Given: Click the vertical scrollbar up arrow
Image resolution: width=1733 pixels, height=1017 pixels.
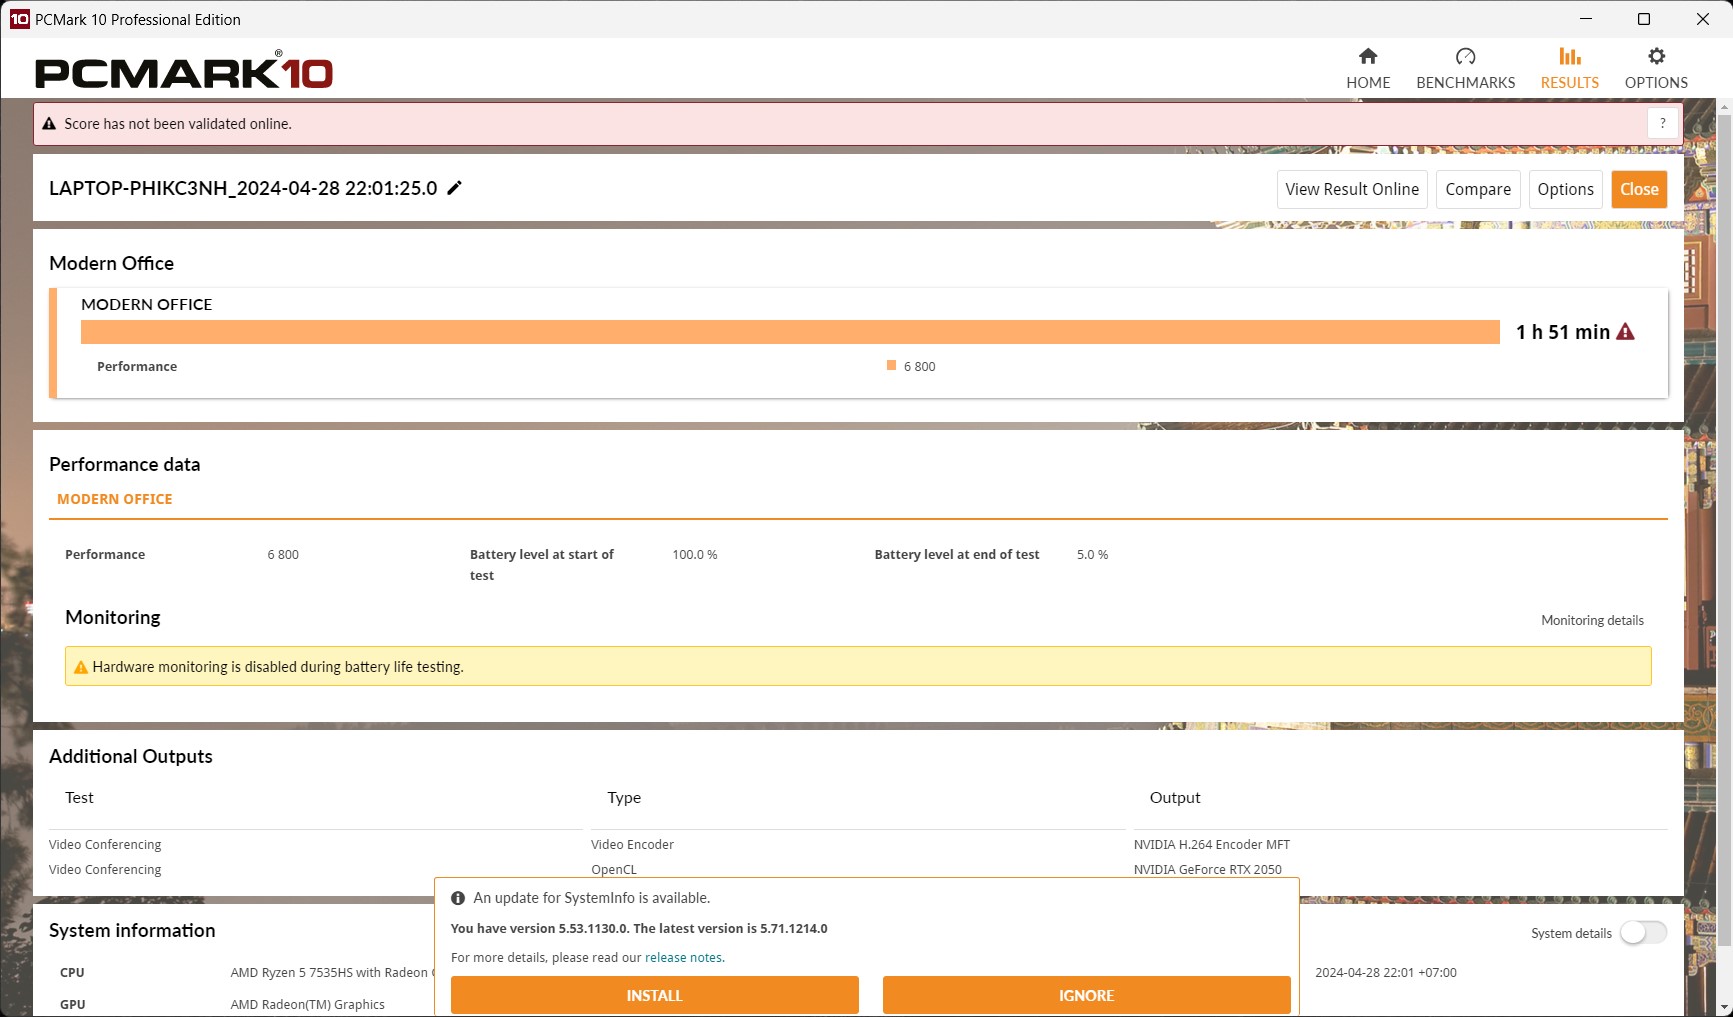Looking at the screenshot, I should 1724,106.
